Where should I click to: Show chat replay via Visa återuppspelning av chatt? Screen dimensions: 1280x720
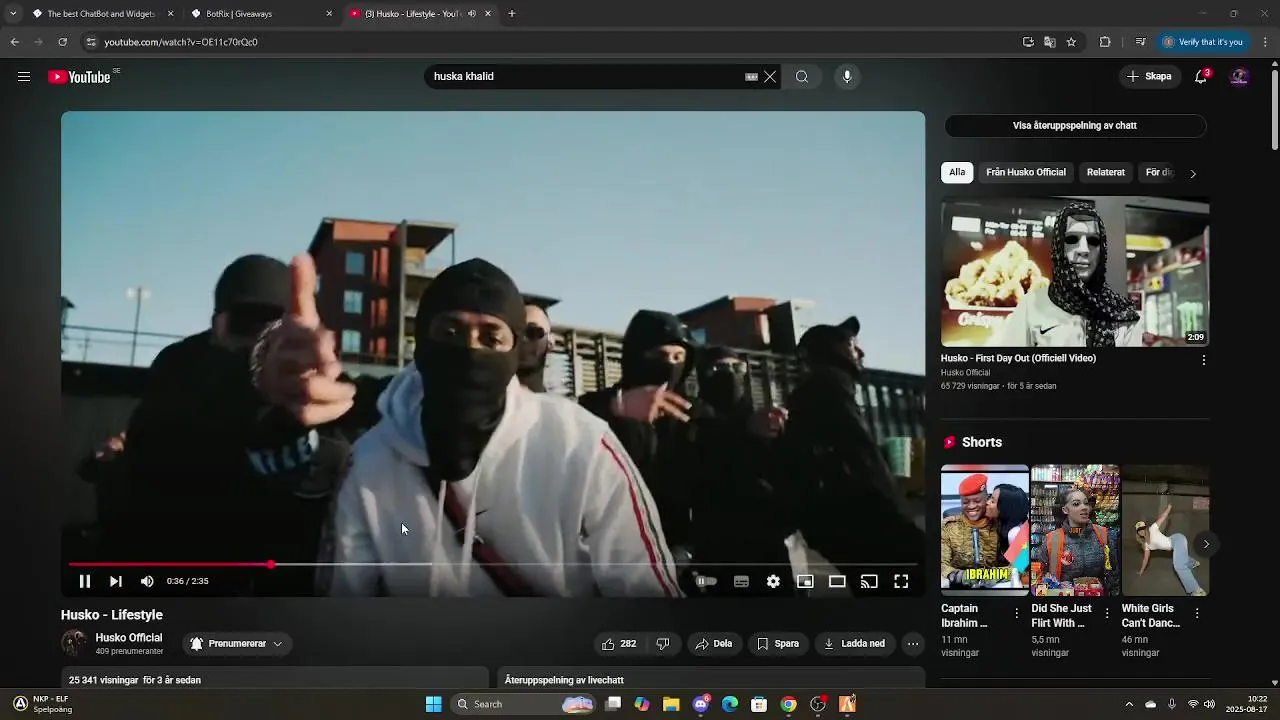tap(1075, 126)
